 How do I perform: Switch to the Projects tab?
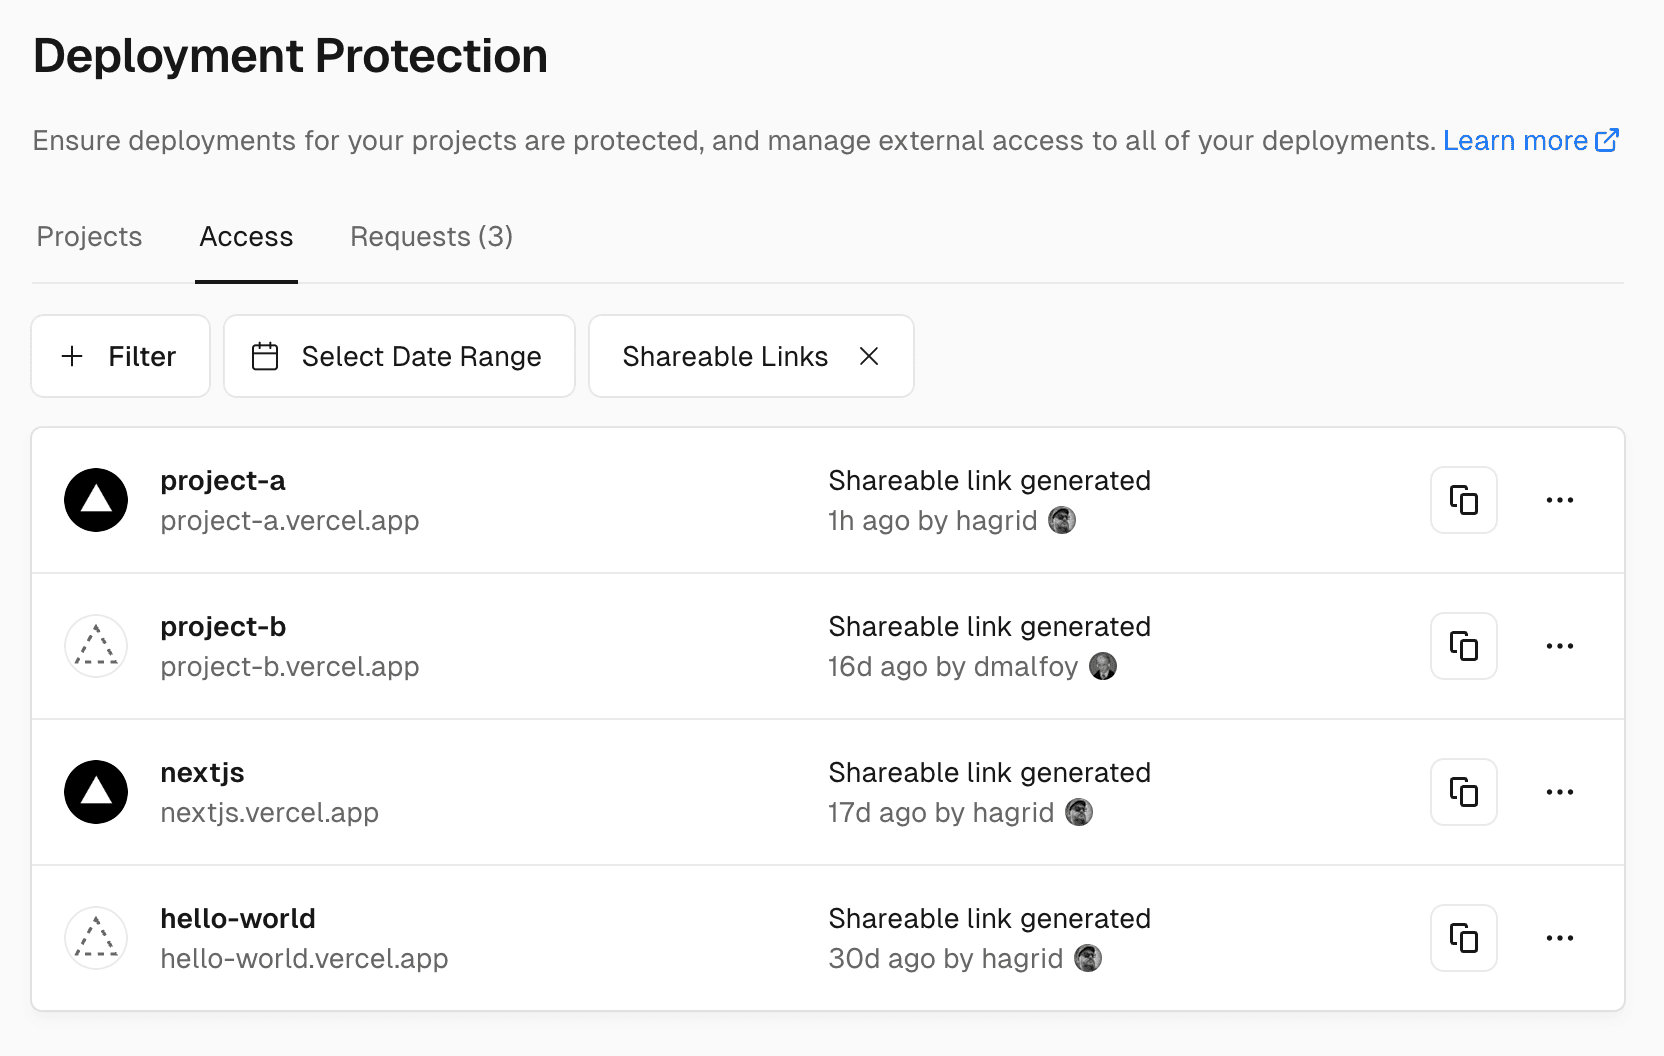(x=88, y=237)
